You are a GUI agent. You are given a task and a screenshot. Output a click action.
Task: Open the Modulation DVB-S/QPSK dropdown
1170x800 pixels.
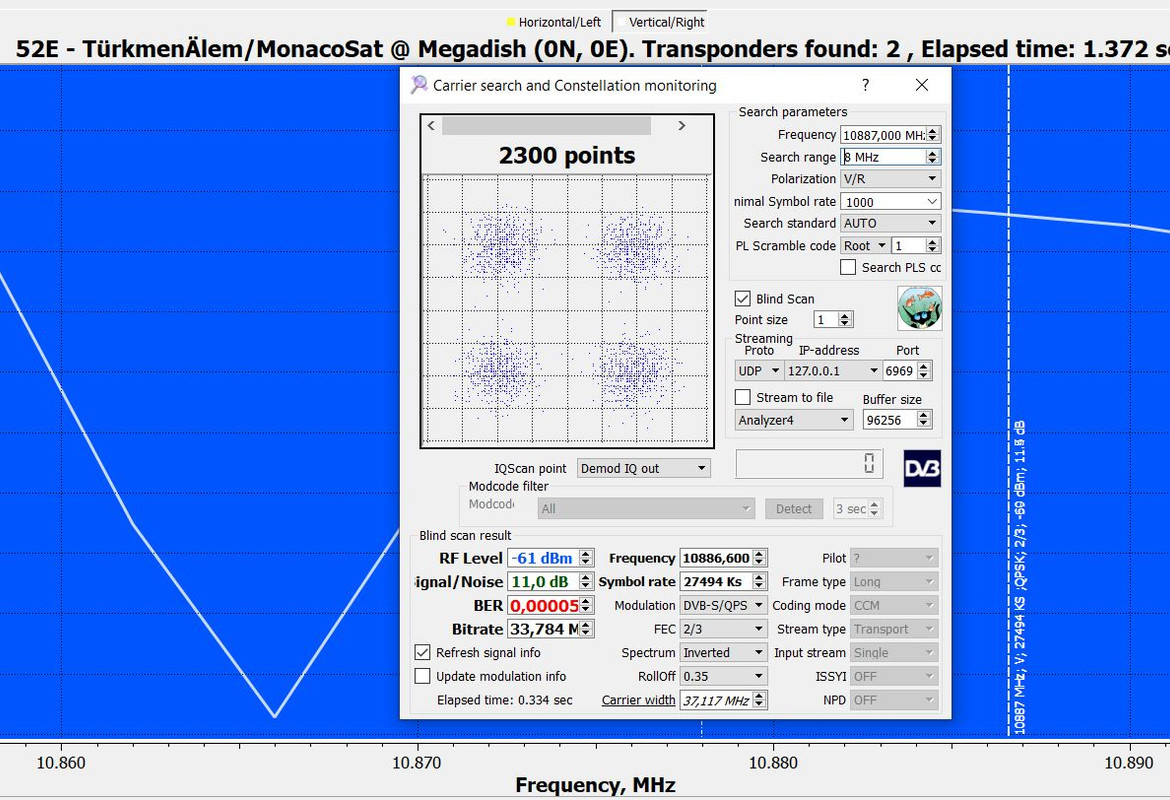[x=723, y=605]
